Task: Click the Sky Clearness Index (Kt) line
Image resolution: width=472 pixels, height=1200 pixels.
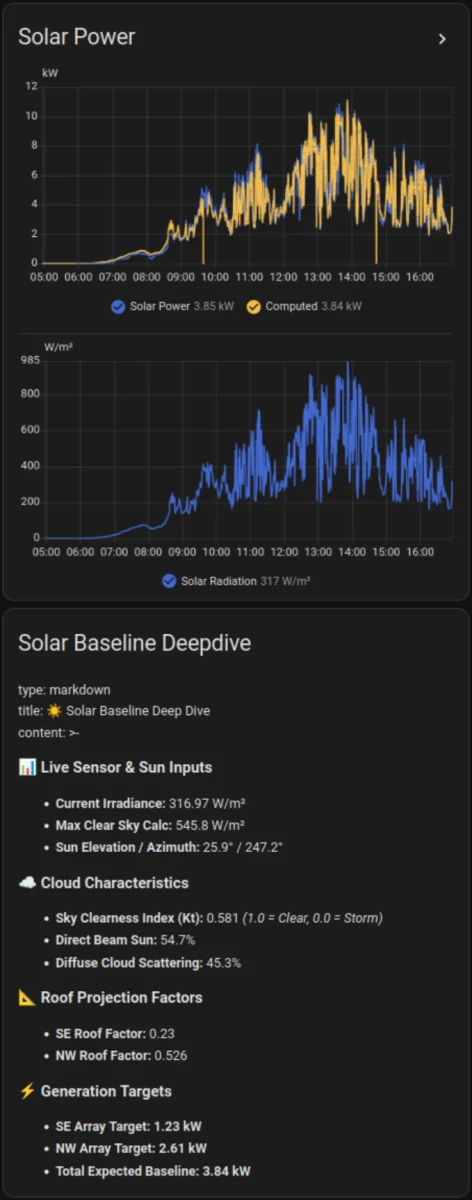Action: point(219,918)
